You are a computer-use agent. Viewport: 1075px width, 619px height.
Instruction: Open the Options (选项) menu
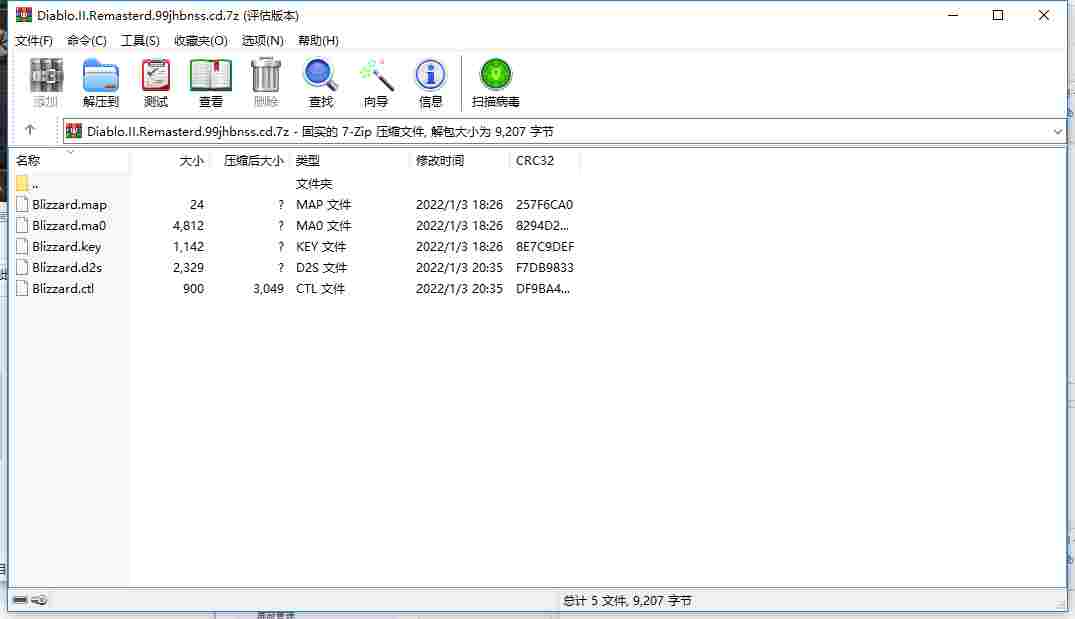(263, 40)
